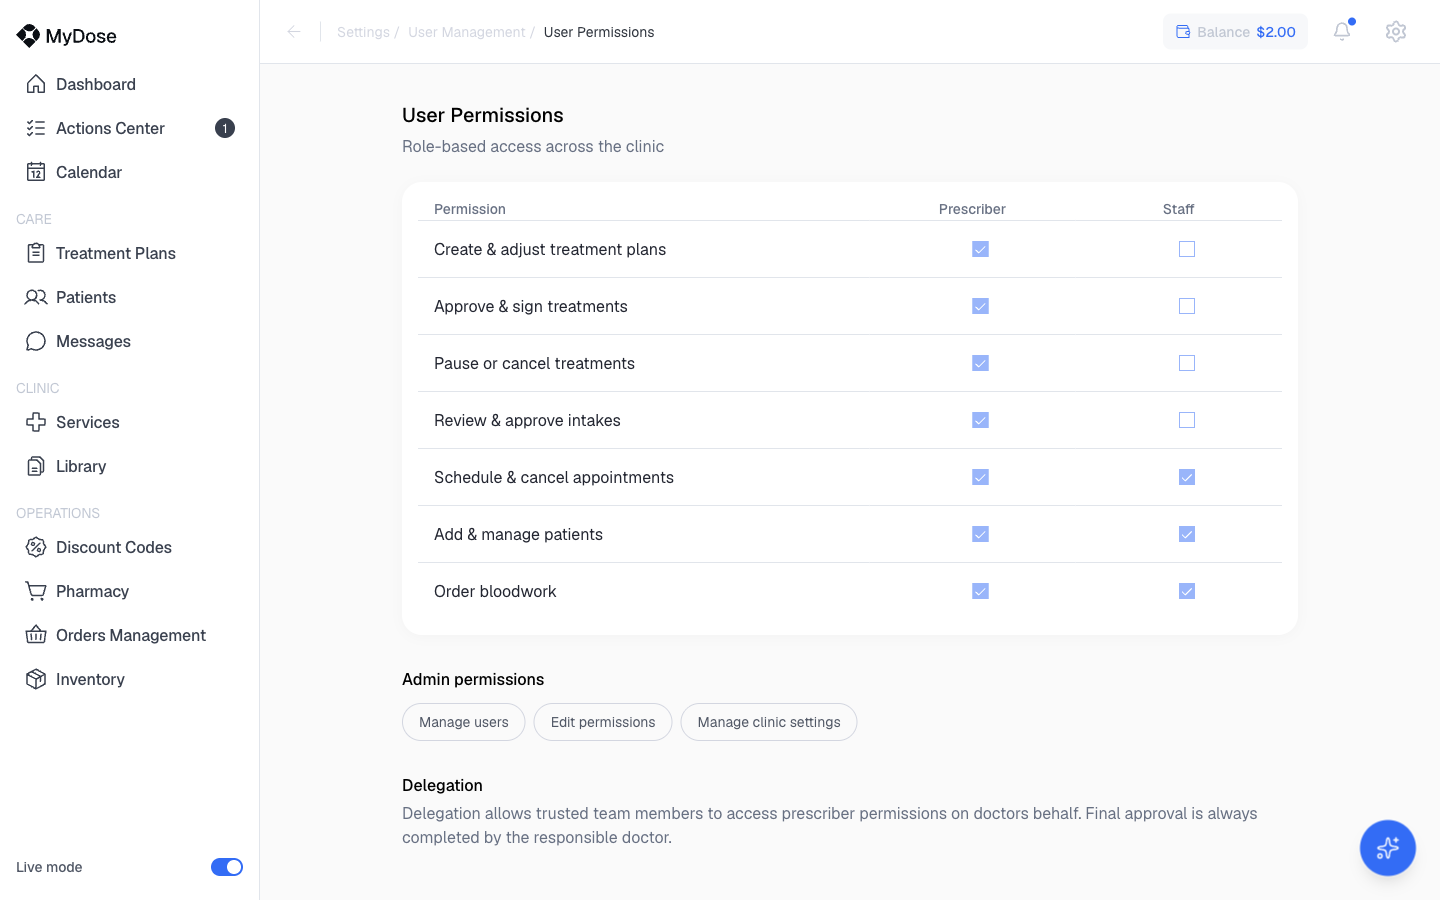Click the Balance $2.00 button

[1235, 32]
